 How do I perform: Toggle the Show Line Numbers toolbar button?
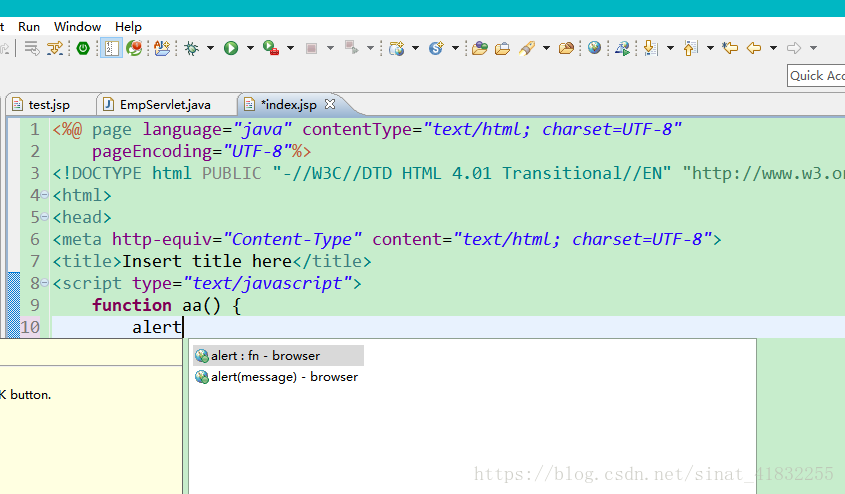click(x=112, y=48)
